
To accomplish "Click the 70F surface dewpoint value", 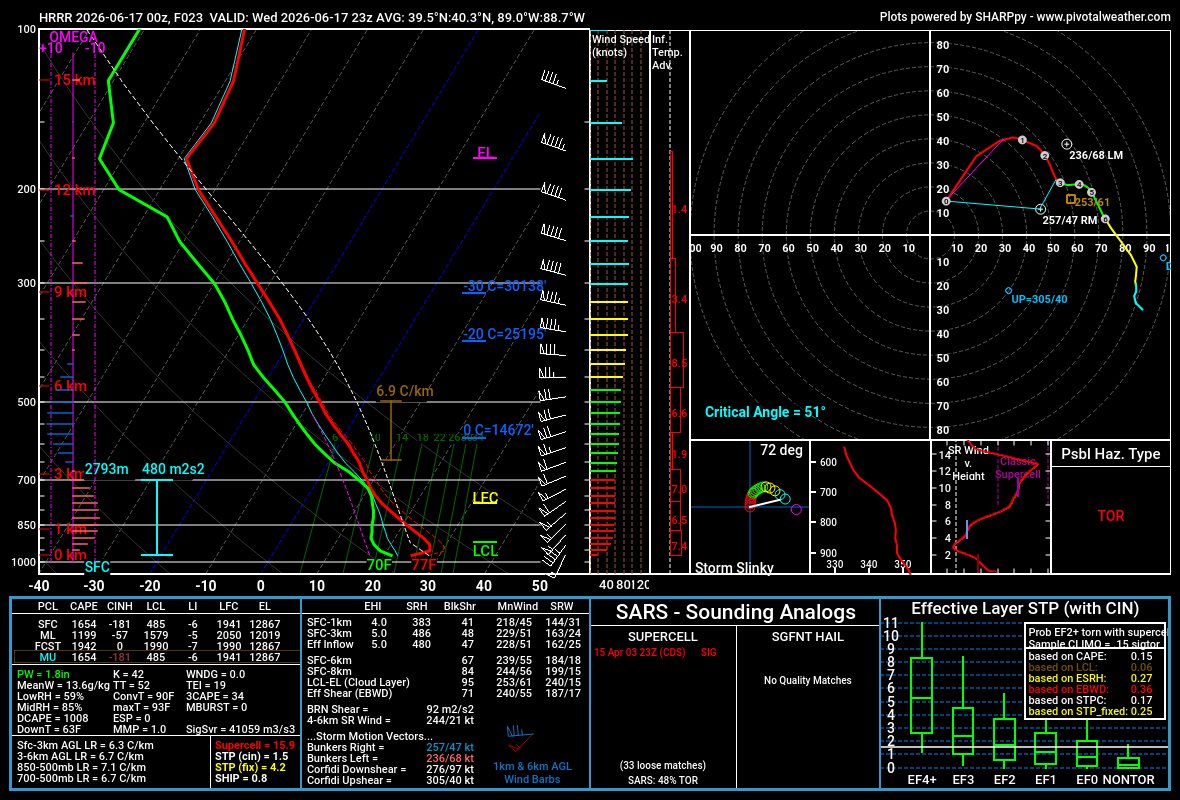I will pyautogui.click(x=379, y=564).
